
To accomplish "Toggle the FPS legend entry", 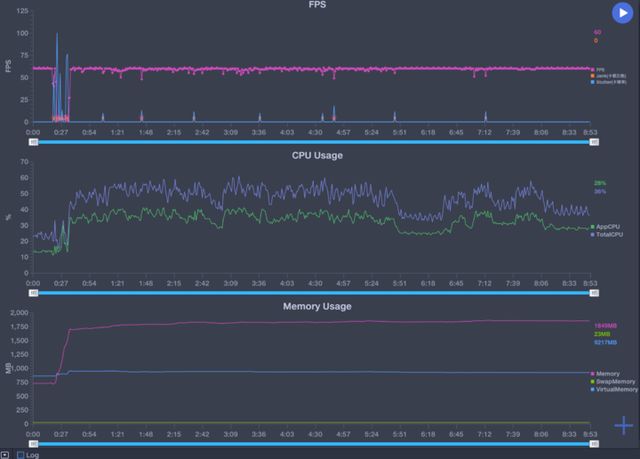I will click(x=600, y=69).
